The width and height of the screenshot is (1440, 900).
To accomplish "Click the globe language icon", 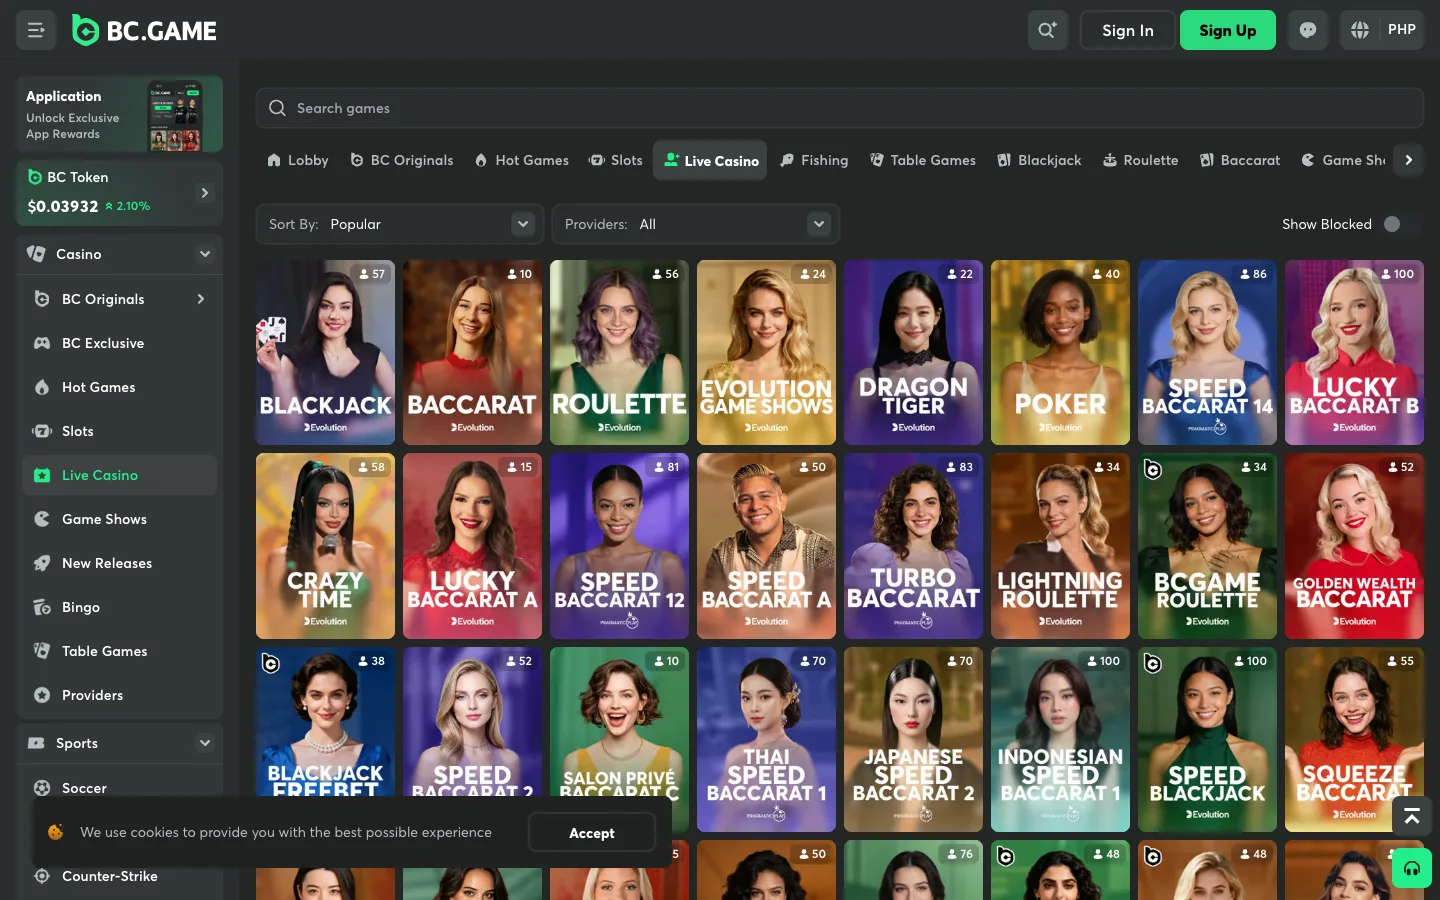I will [1360, 30].
